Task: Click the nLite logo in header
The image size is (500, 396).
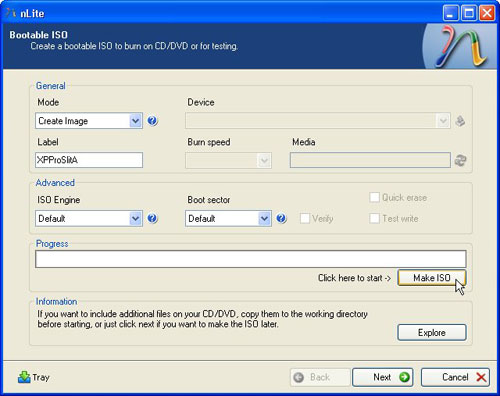Action: coord(461,46)
